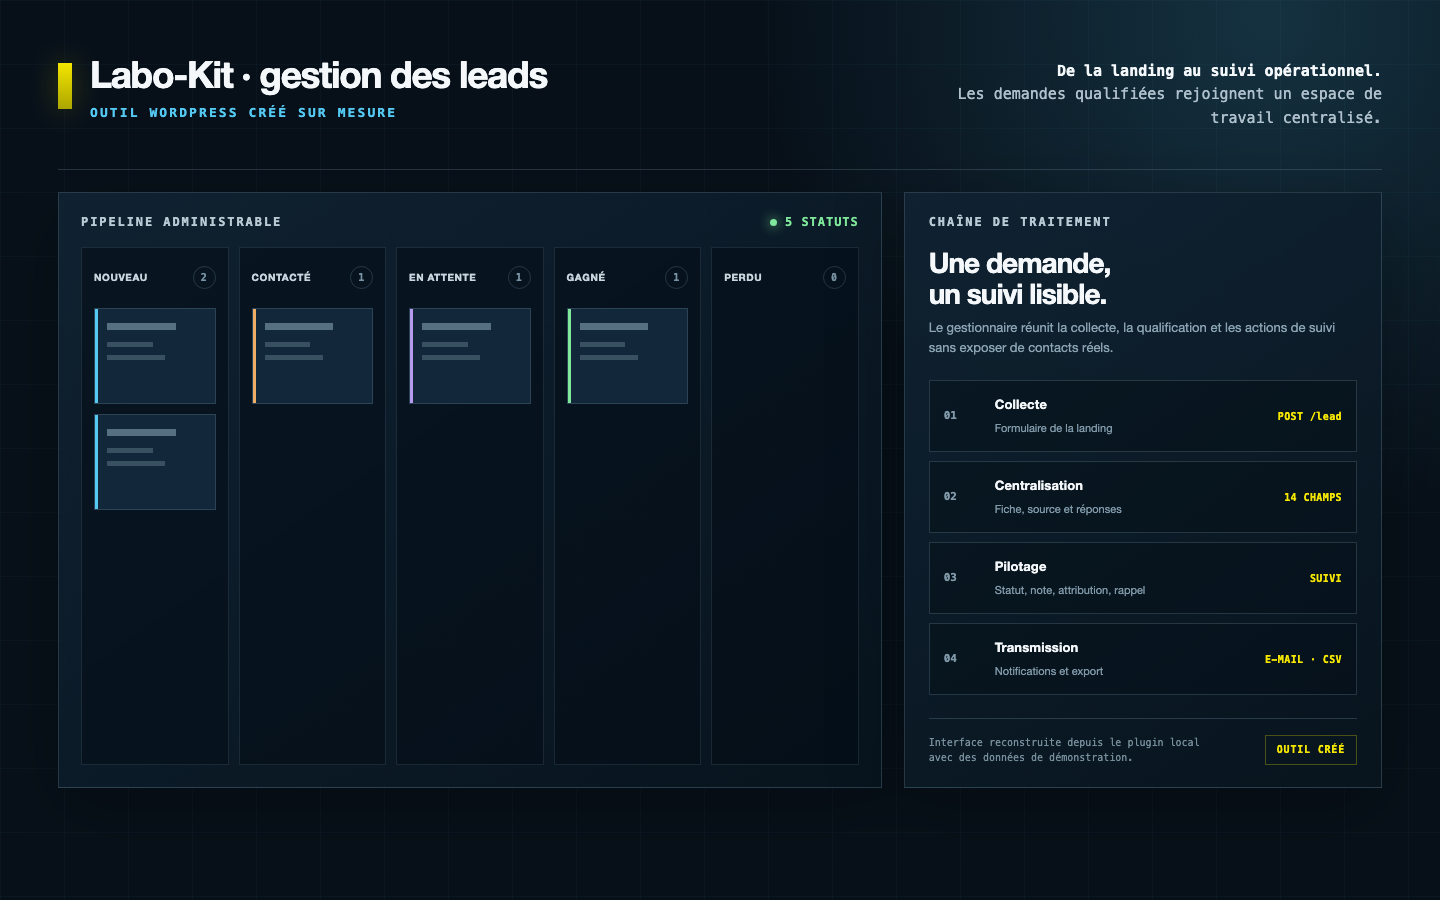Click the Pilotage step title
Image resolution: width=1440 pixels, height=900 pixels.
click(1020, 567)
